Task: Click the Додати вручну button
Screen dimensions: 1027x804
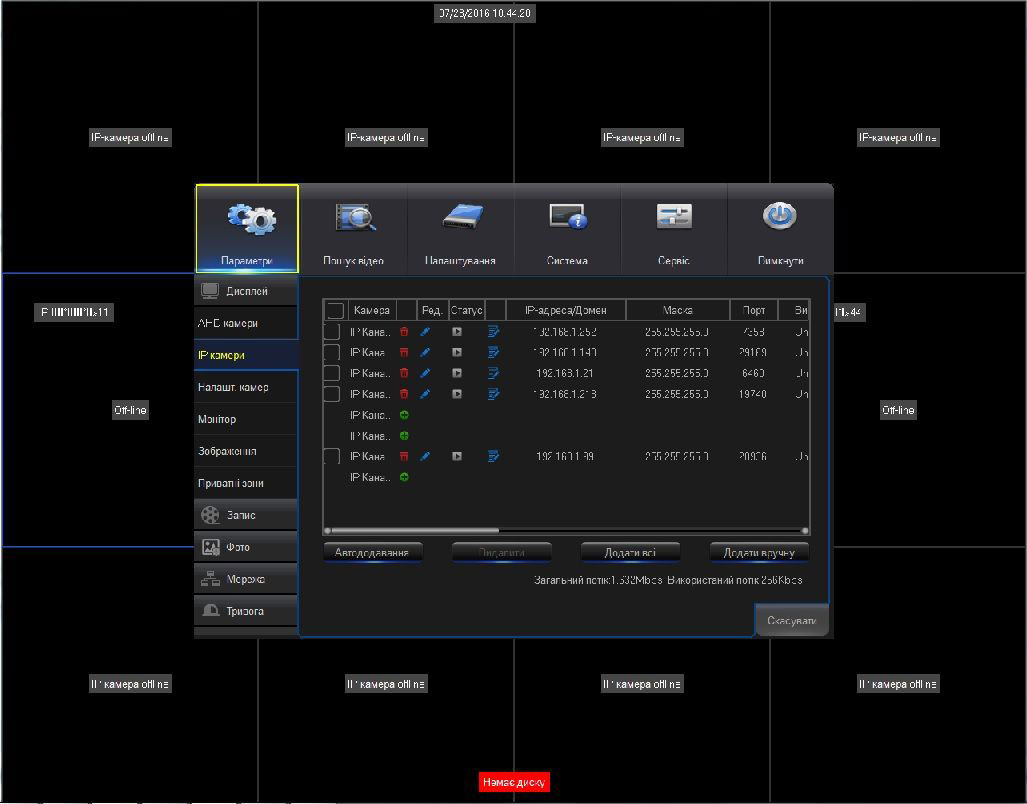Action: [759, 552]
